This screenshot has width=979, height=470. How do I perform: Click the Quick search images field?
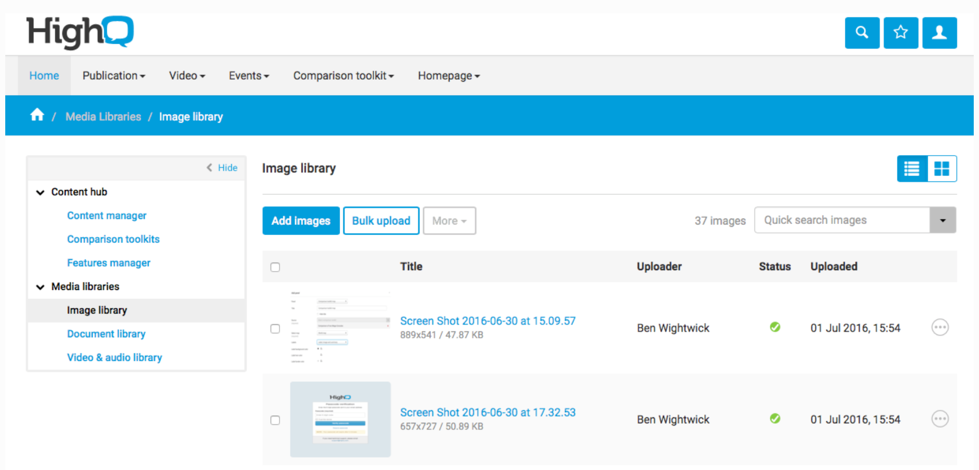tap(841, 220)
